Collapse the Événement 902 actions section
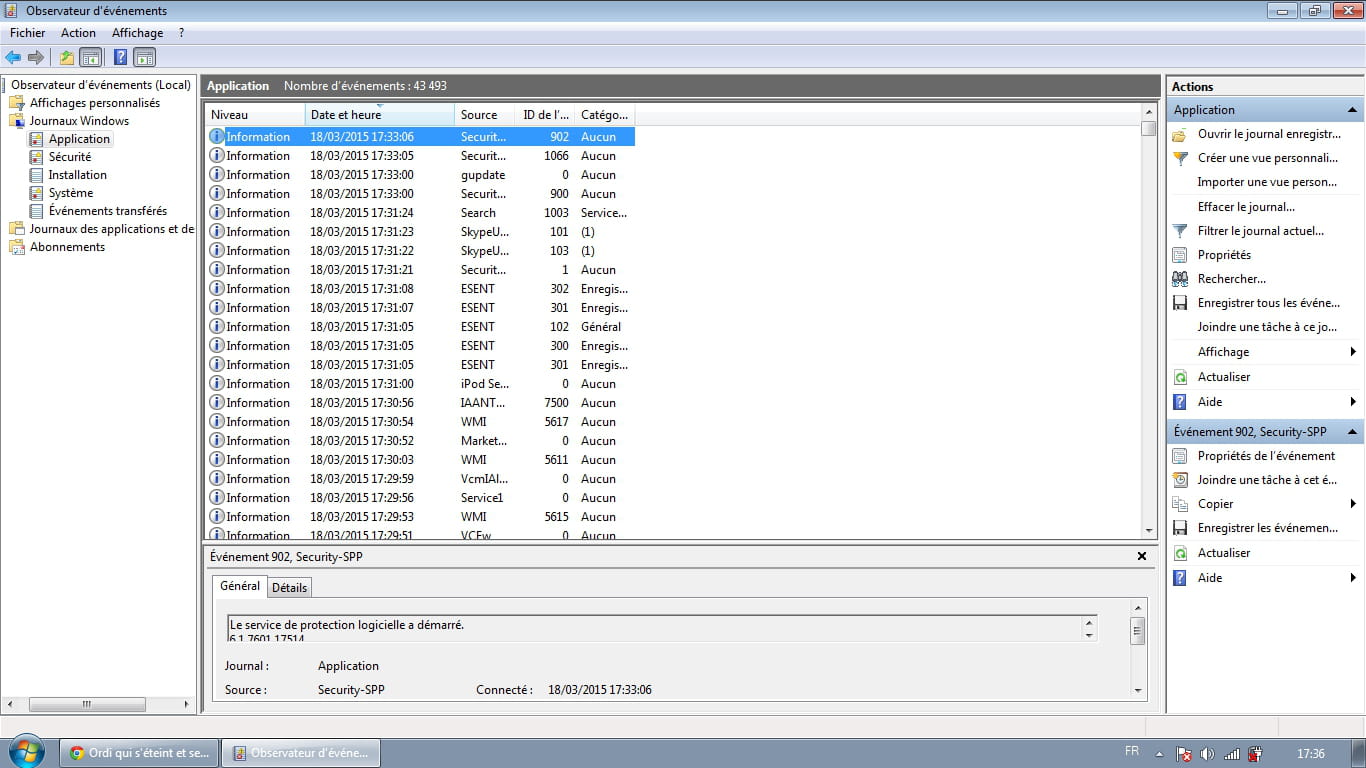 pos(1352,432)
